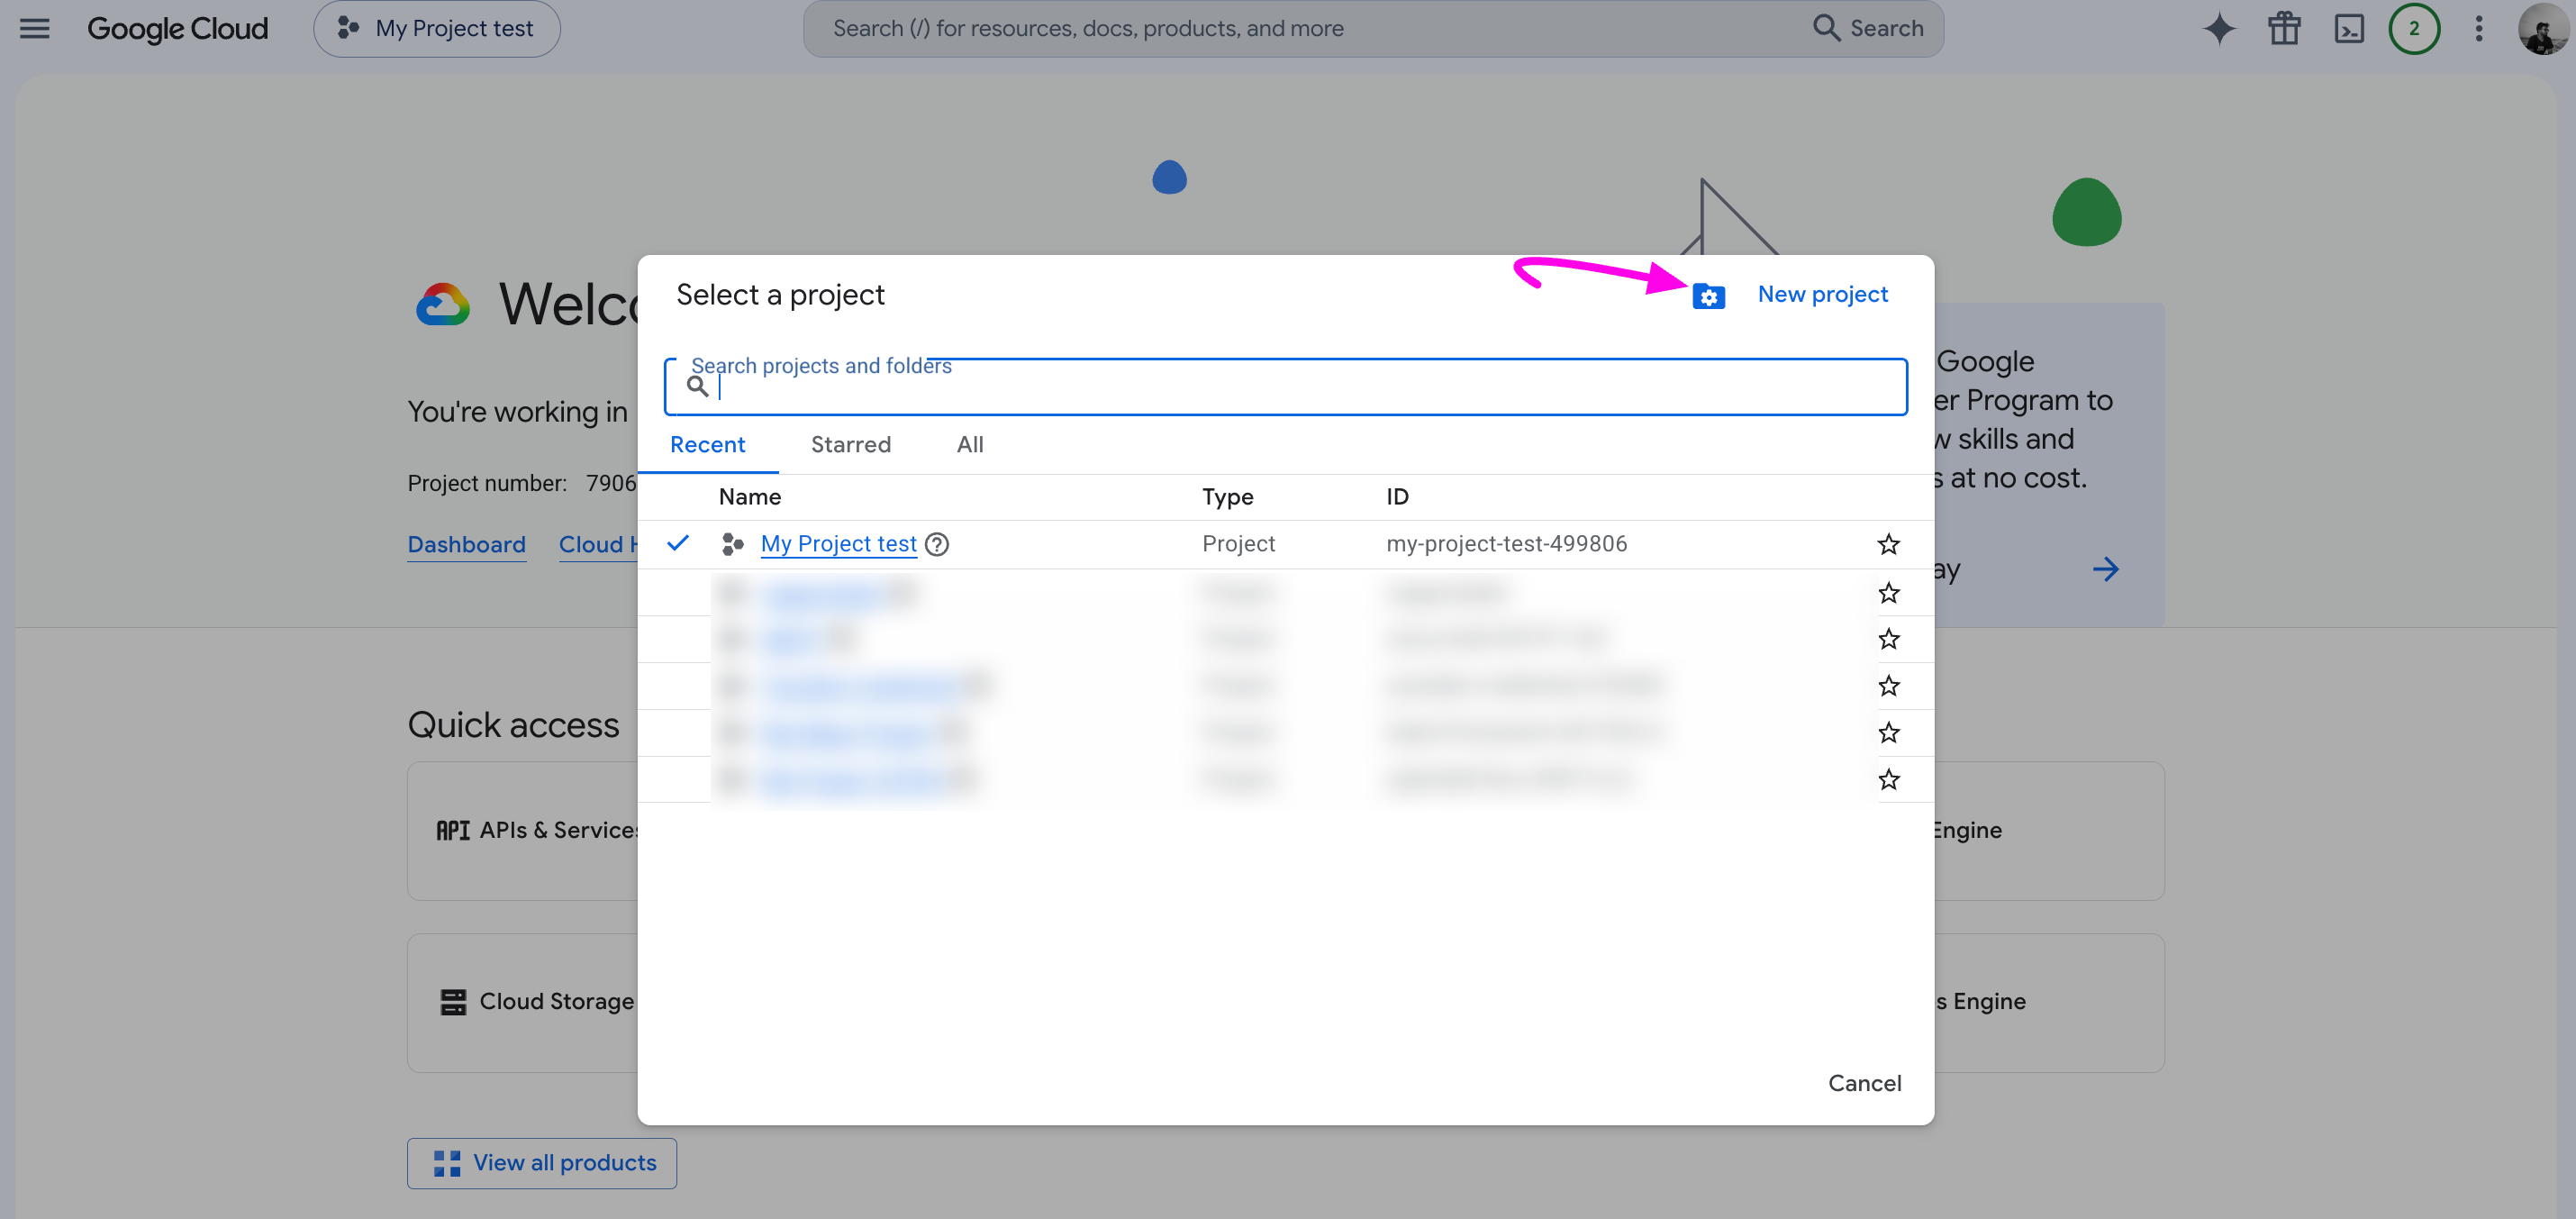Open the free trial gift icon
The width and height of the screenshot is (2576, 1219).
point(2283,28)
